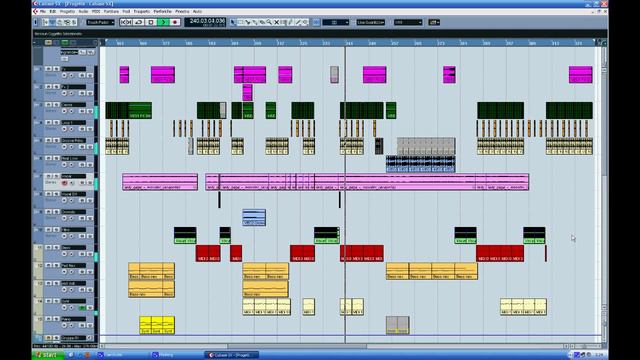Viewport: 640px width, 360px height.
Task: Click green icon in track list header
Action: (64, 42)
